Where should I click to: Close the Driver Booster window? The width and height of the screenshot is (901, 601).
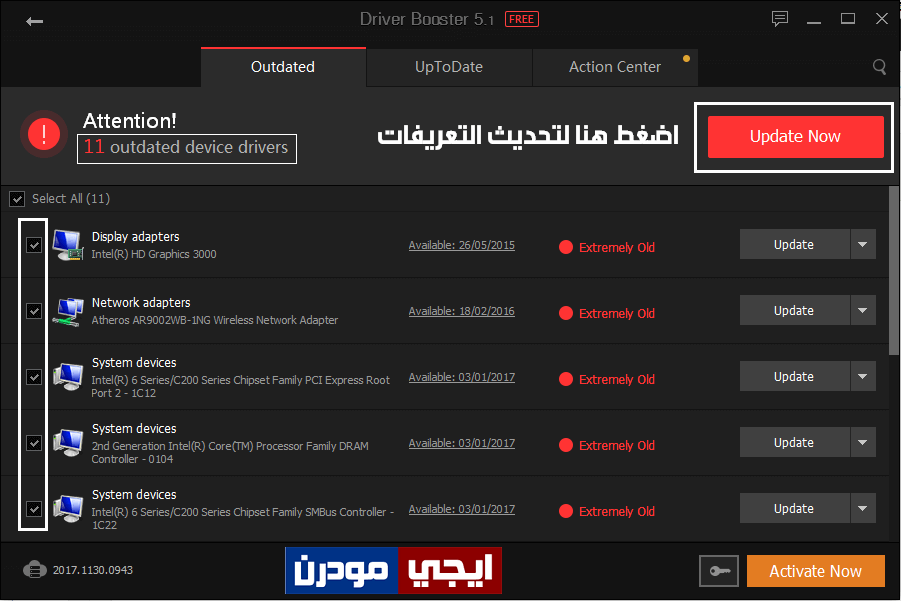881,19
